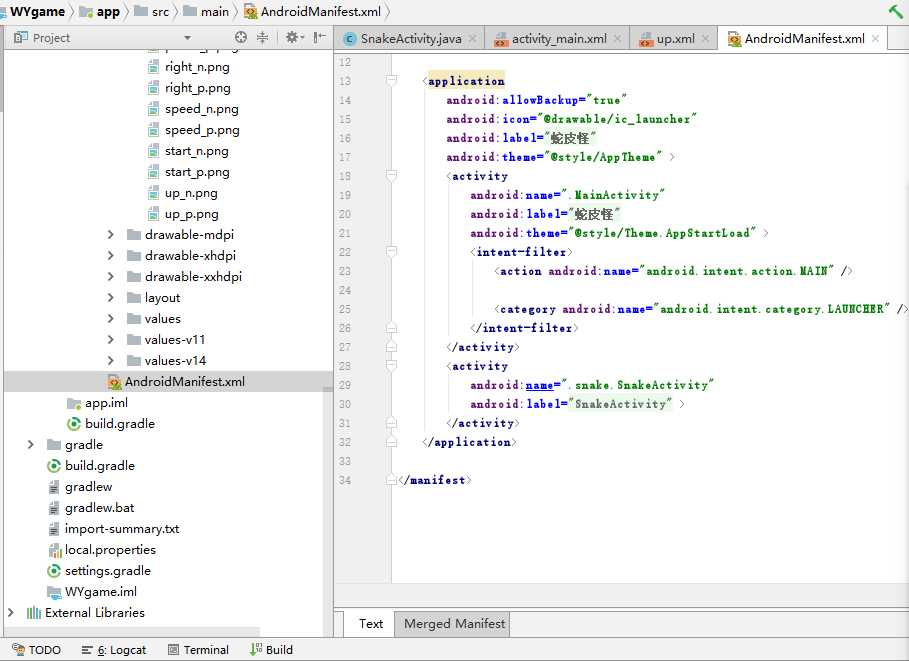Screen dimensions: 909x661
Task: Expand External Libraries node
Action: click(10, 612)
